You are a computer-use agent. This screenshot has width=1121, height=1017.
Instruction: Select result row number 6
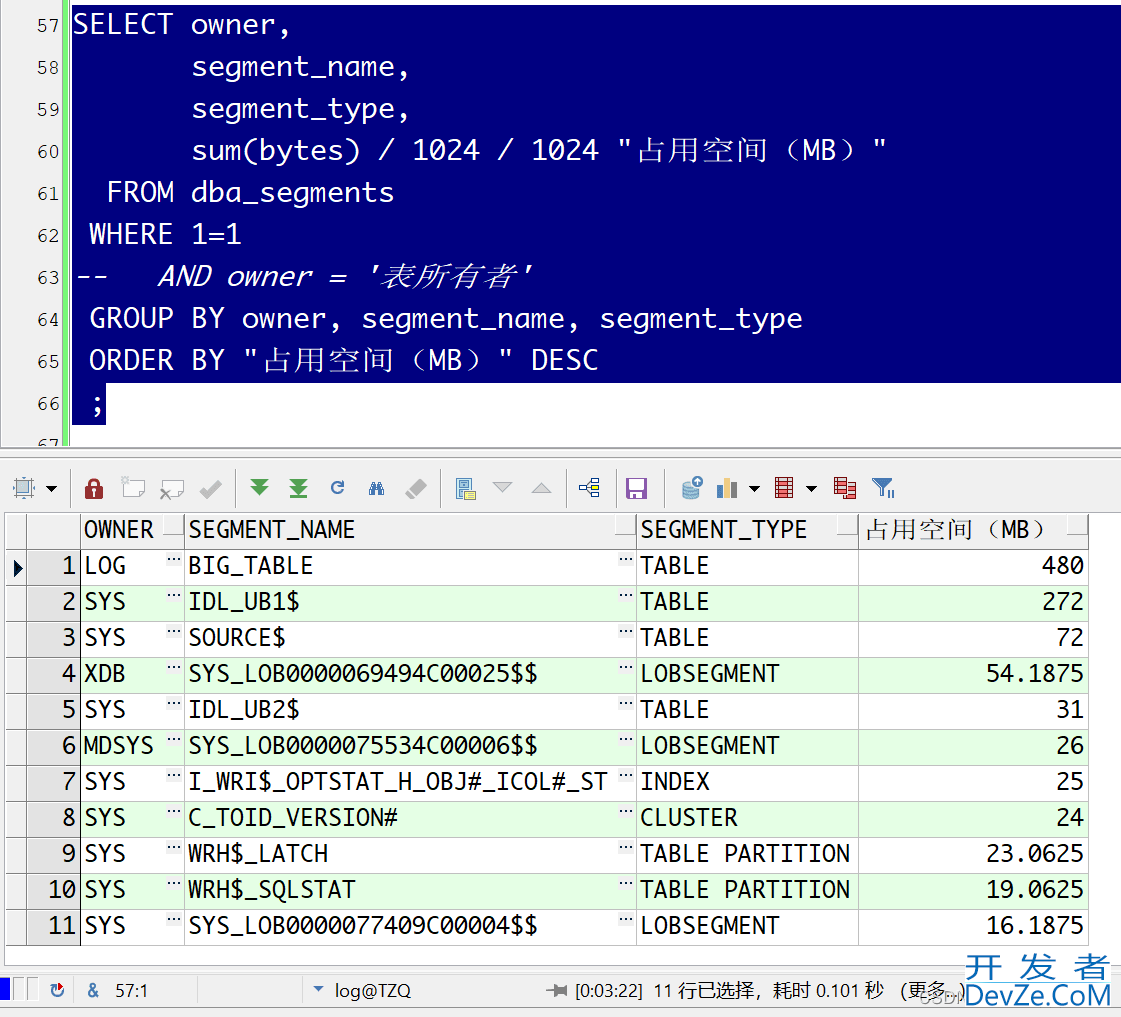54,746
